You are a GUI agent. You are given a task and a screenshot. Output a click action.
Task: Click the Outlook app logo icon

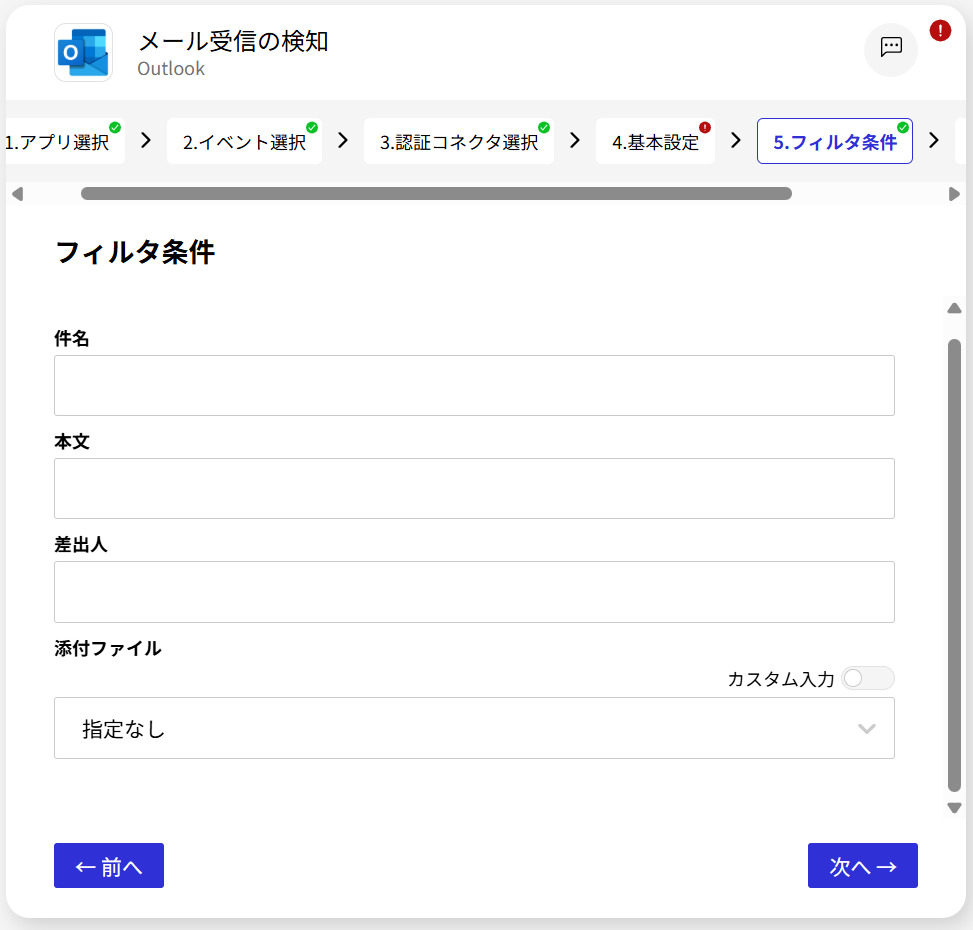(x=83, y=52)
